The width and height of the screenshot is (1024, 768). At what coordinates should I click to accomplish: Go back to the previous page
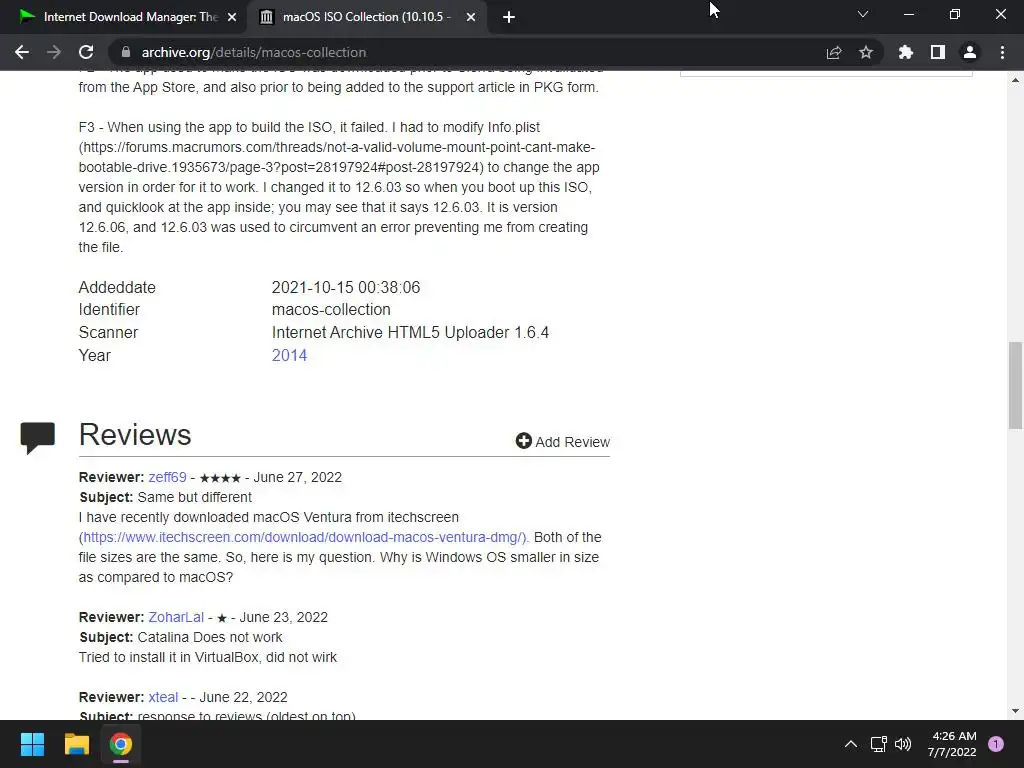22,52
